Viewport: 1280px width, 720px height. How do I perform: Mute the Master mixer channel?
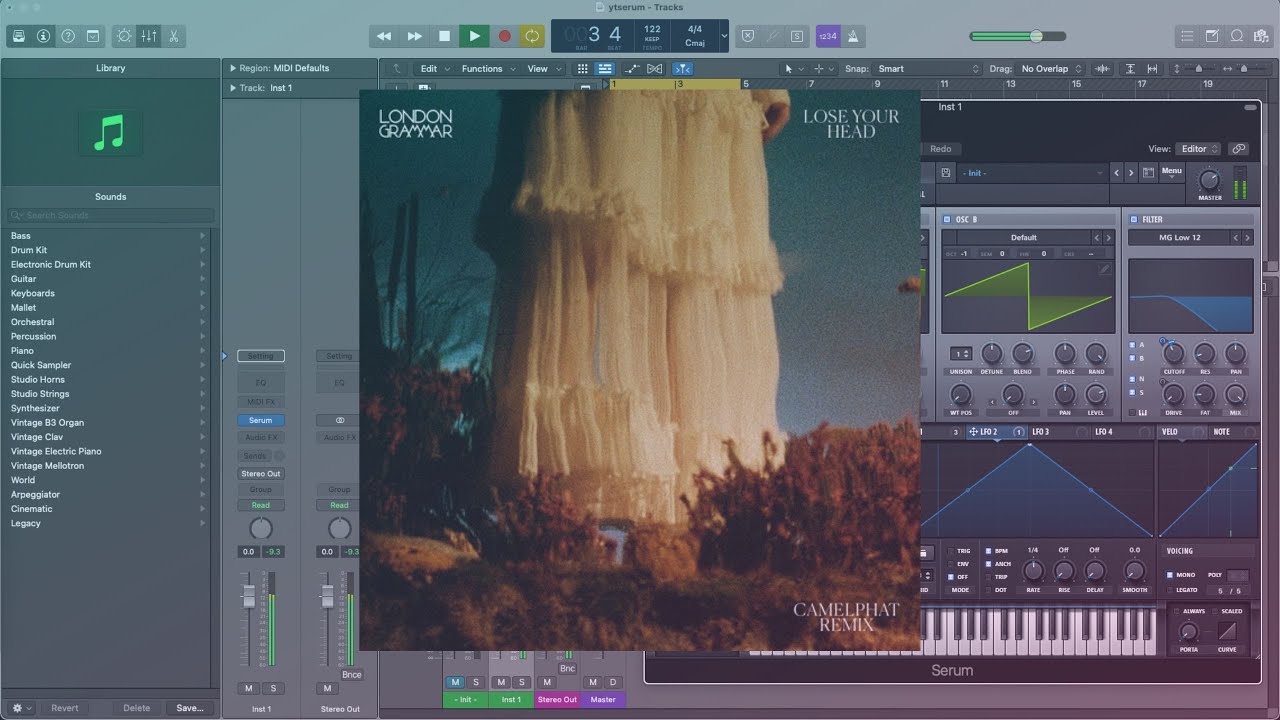(x=591, y=682)
